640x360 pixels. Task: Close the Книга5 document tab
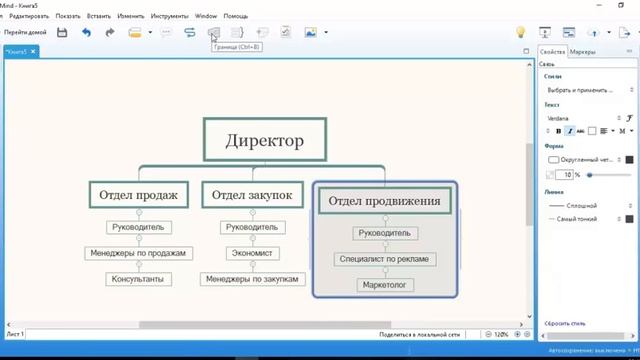coord(33,51)
